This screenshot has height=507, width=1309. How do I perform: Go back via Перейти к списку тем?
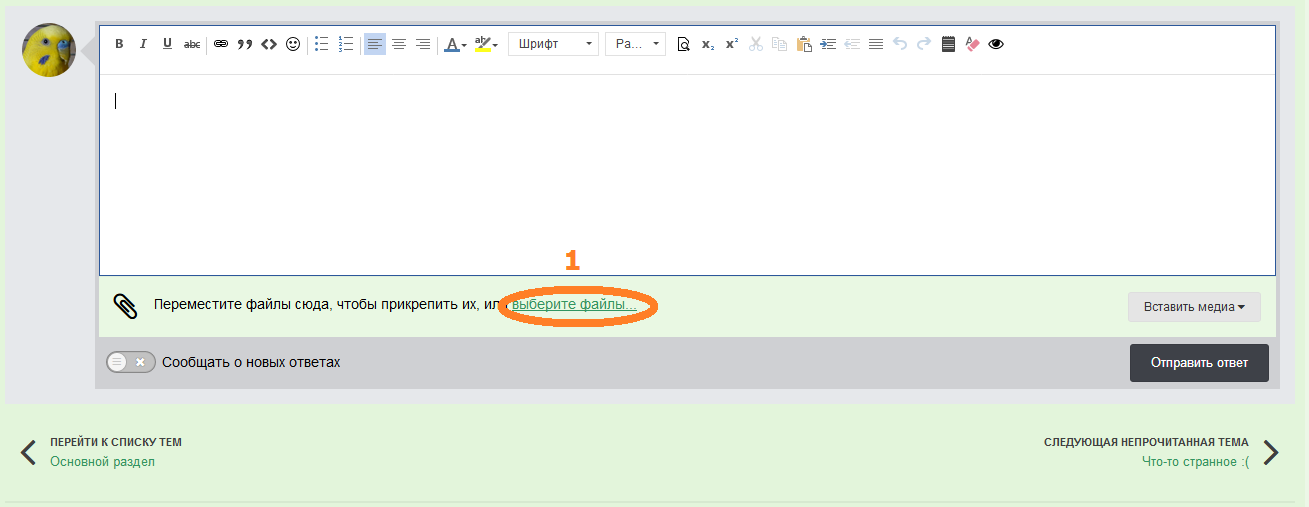tap(116, 442)
